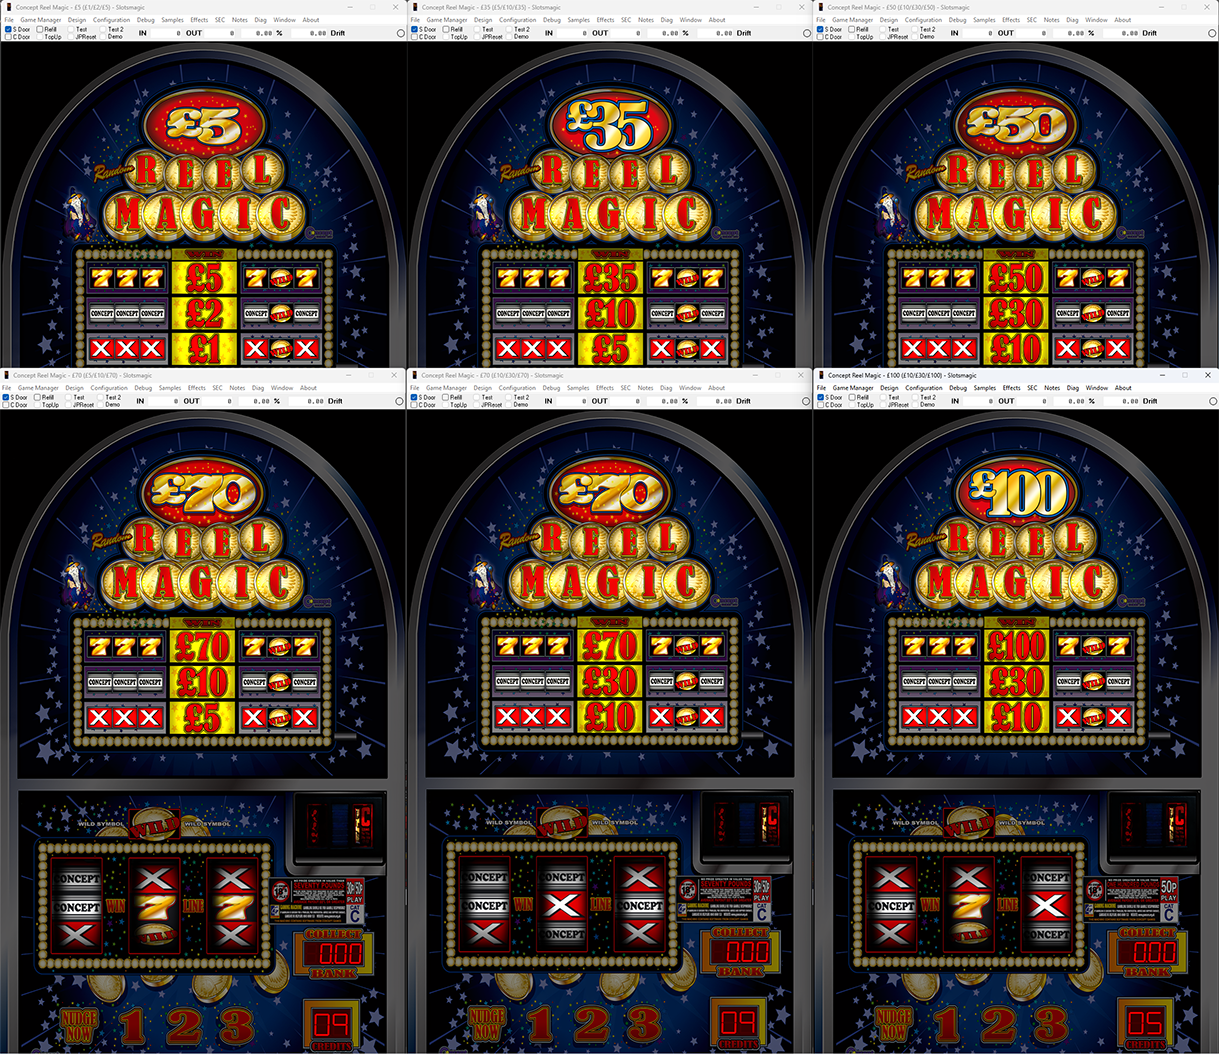Click the round status lamp in the £50 window
The height and width of the screenshot is (1054, 1219).
1213,33
